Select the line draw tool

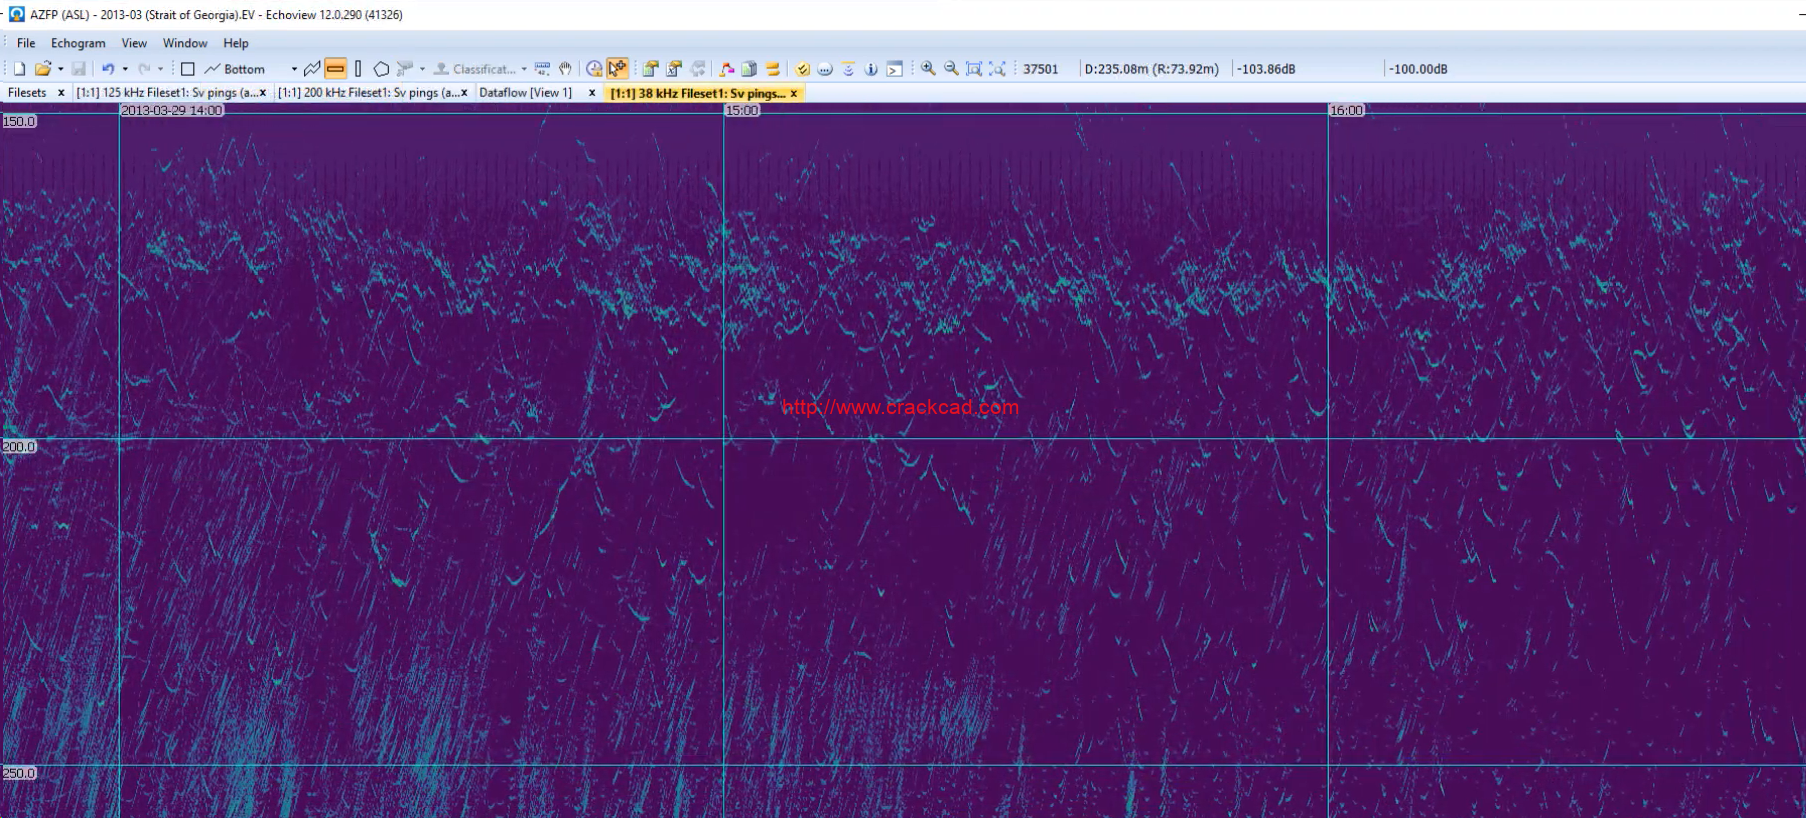(x=312, y=69)
